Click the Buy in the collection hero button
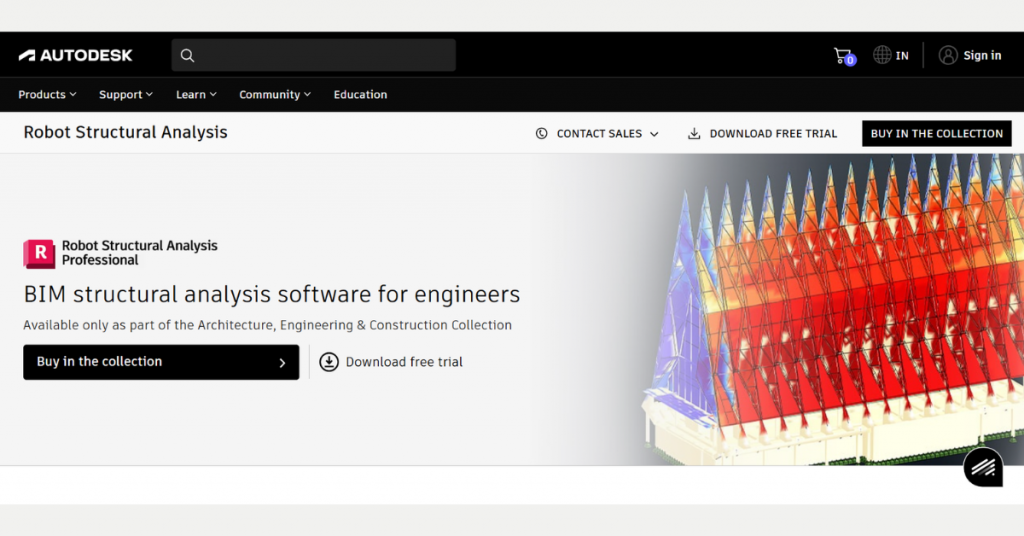This screenshot has height=536, width=1024. pos(161,362)
